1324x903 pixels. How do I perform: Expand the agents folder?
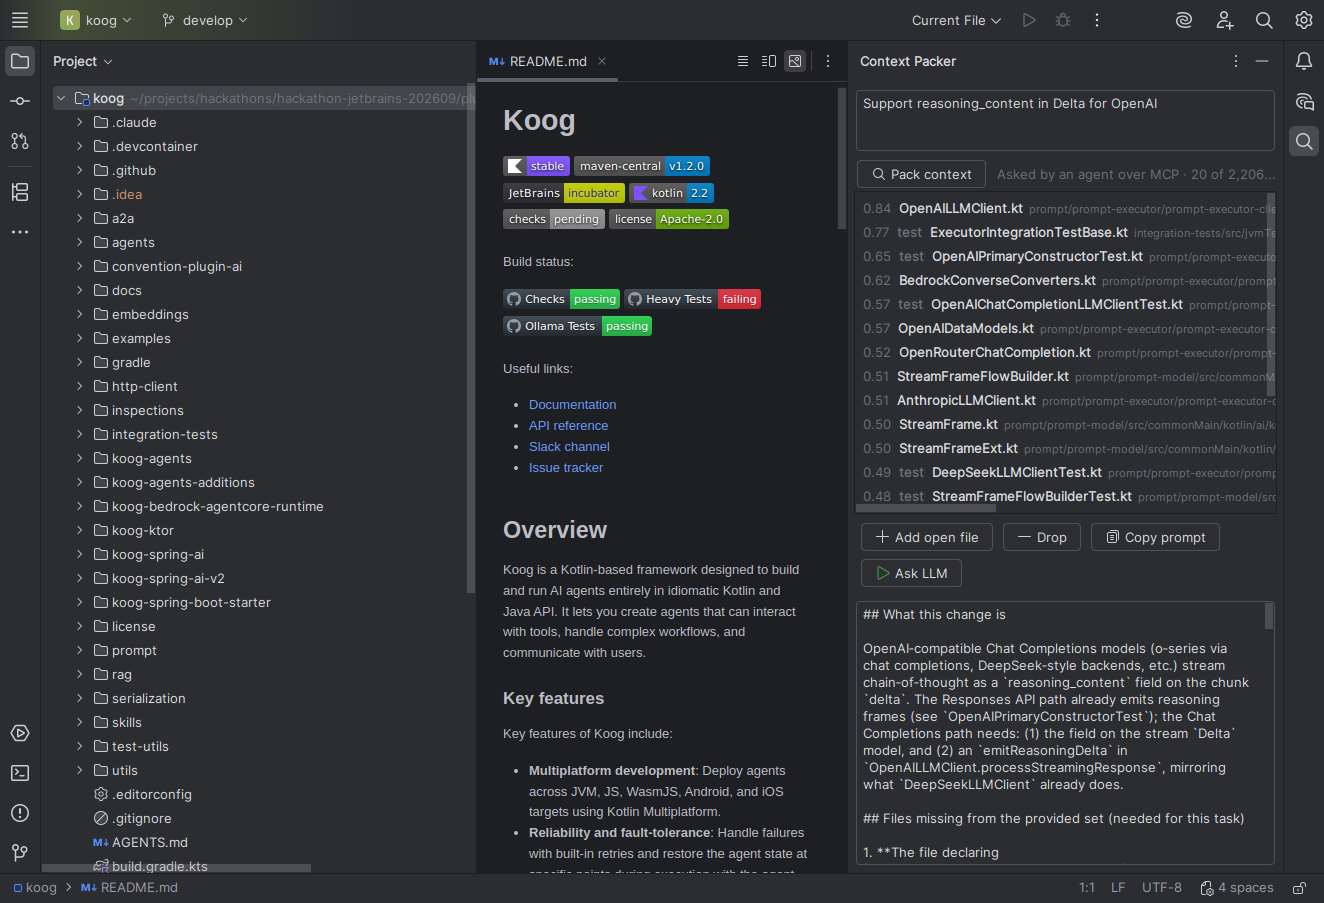(80, 242)
